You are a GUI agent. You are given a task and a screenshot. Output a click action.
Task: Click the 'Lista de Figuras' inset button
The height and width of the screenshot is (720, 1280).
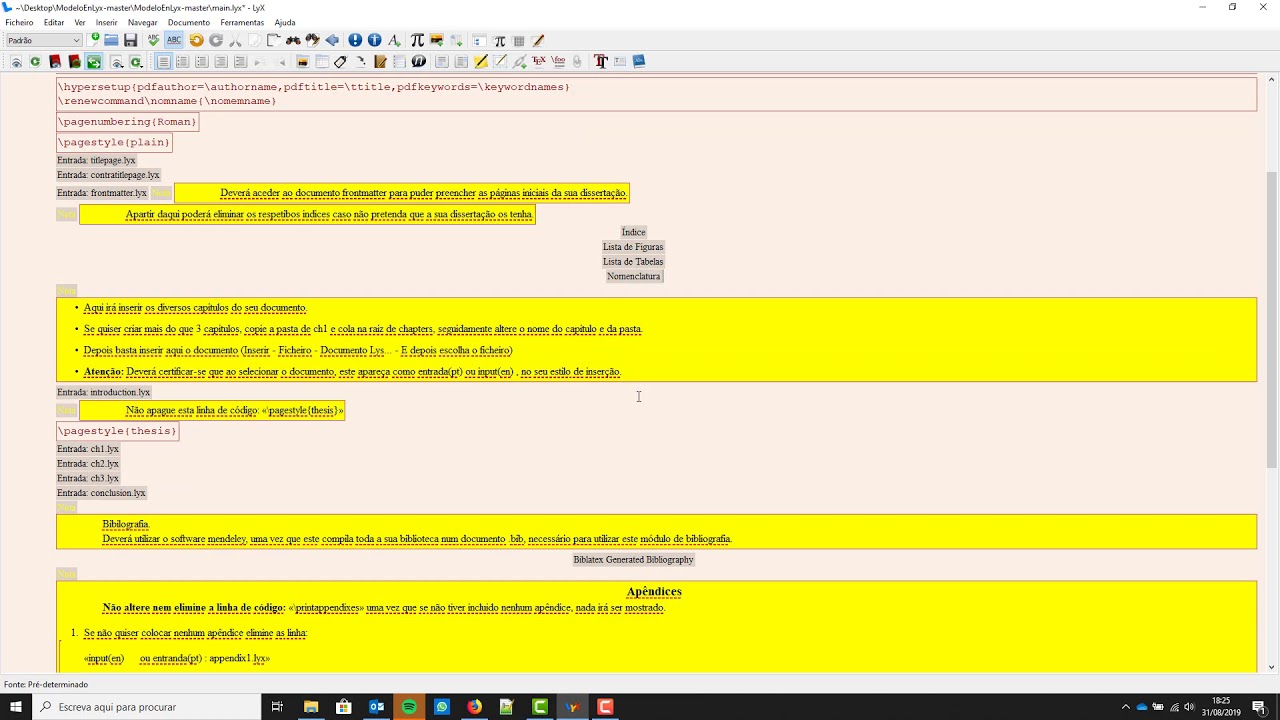pos(633,247)
